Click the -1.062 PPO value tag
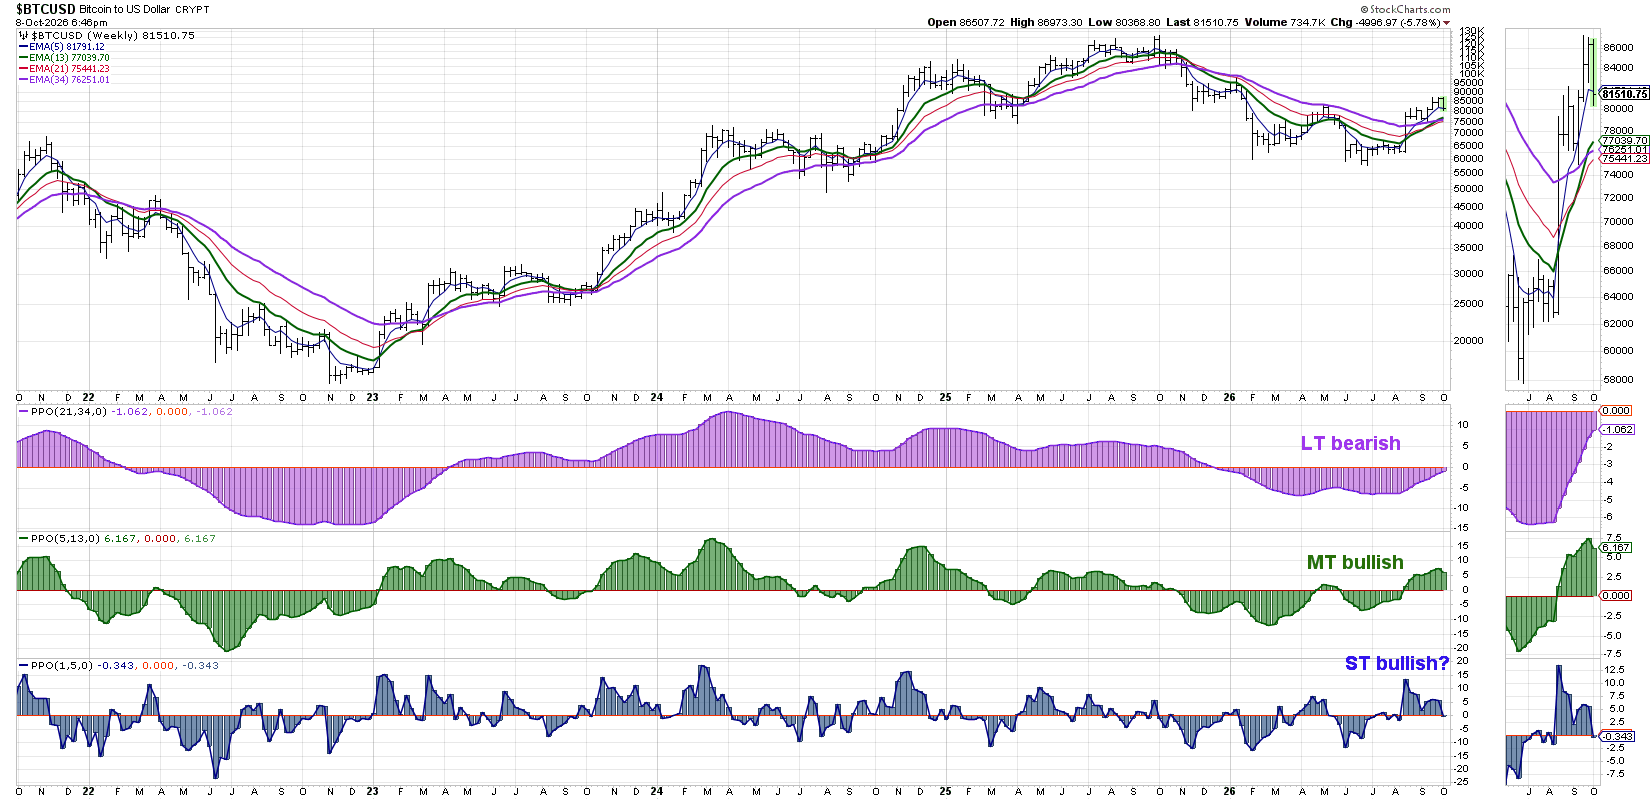Image resolution: width=1650 pixels, height=800 pixels. point(1619,430)
